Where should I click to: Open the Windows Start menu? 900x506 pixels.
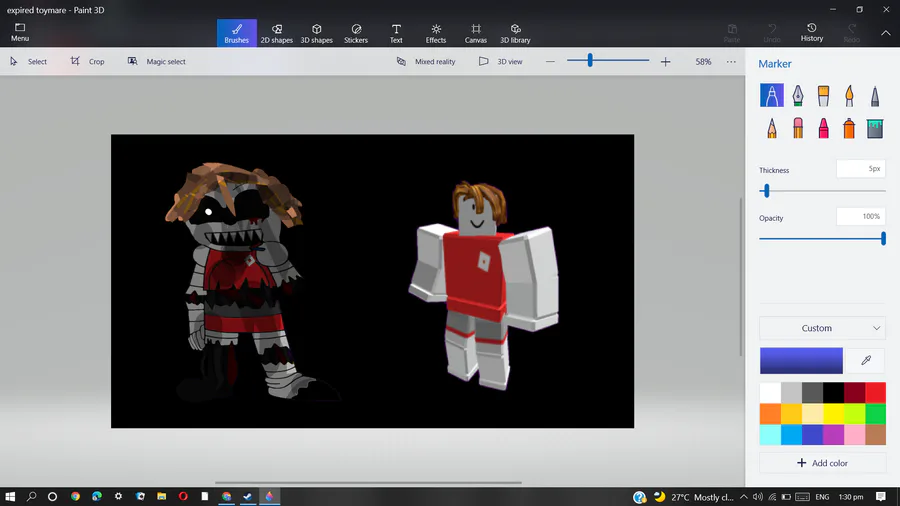10,496
